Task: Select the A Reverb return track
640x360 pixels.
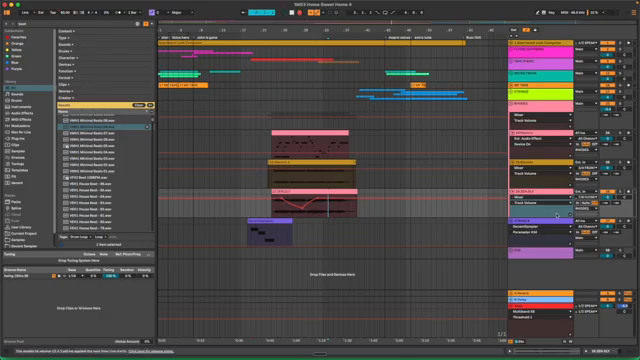Action: pos(540,293)
